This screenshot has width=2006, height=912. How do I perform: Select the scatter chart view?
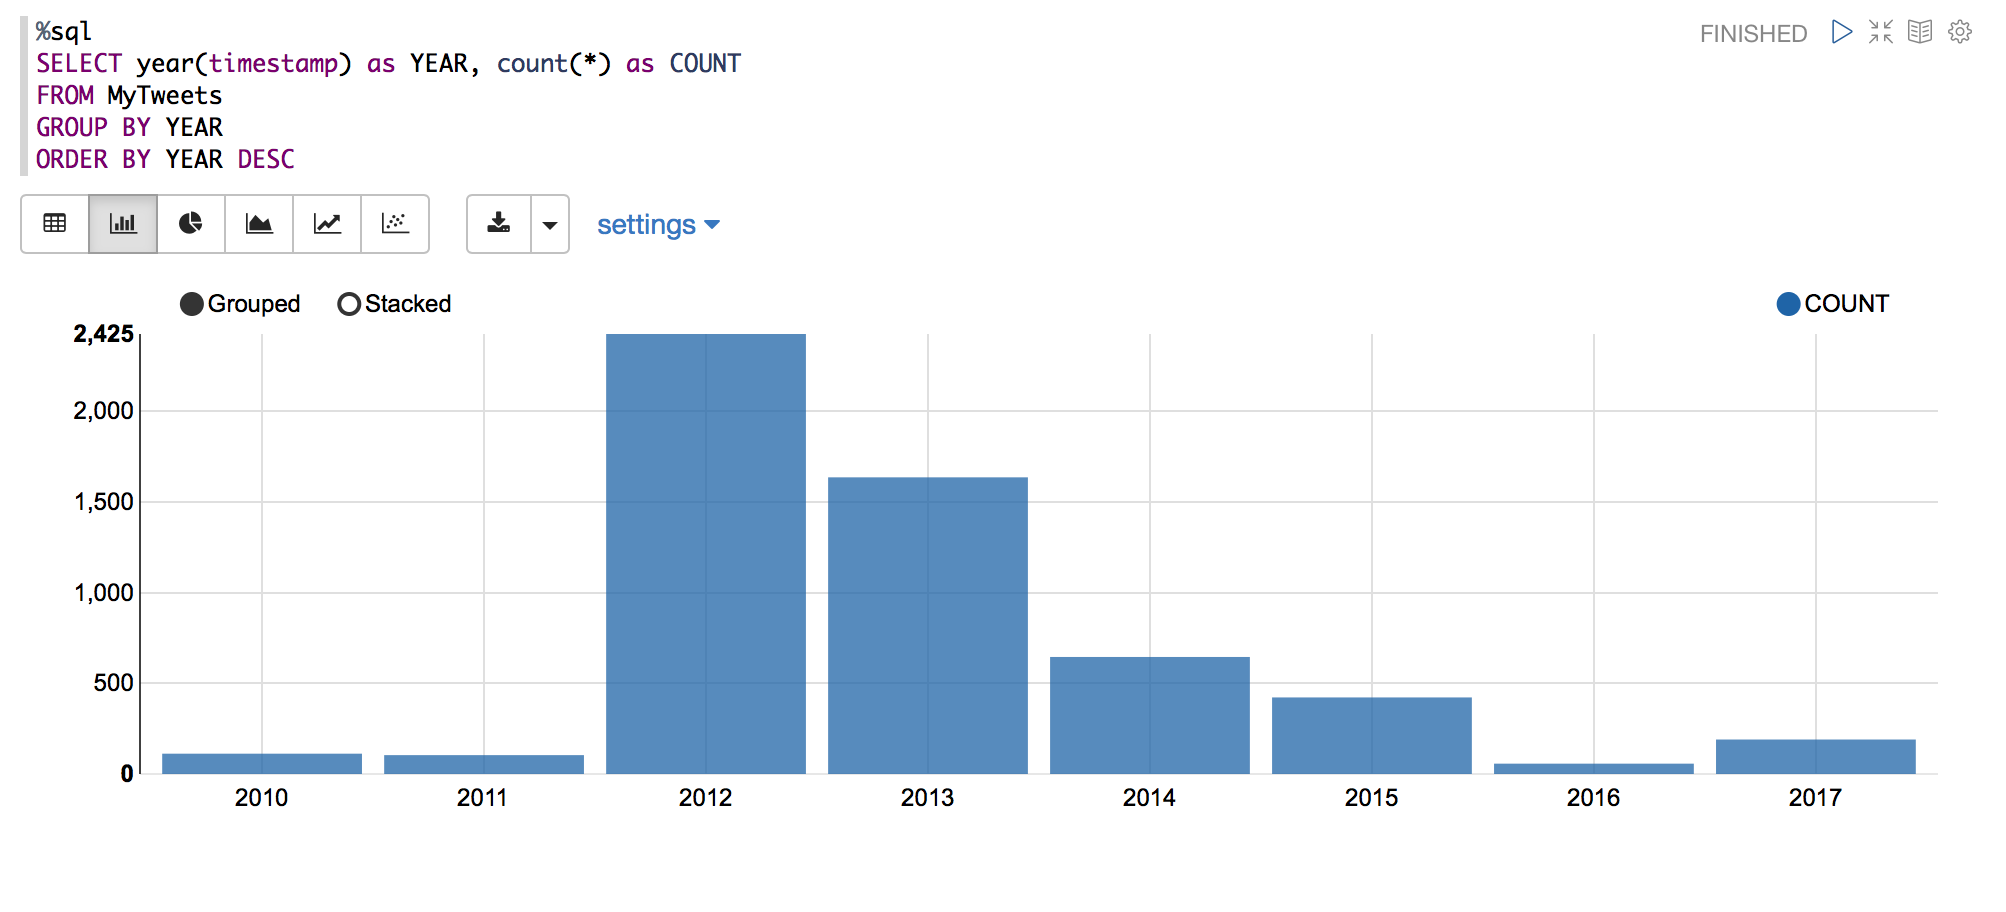pyautogui.click(x=395, y=224)
